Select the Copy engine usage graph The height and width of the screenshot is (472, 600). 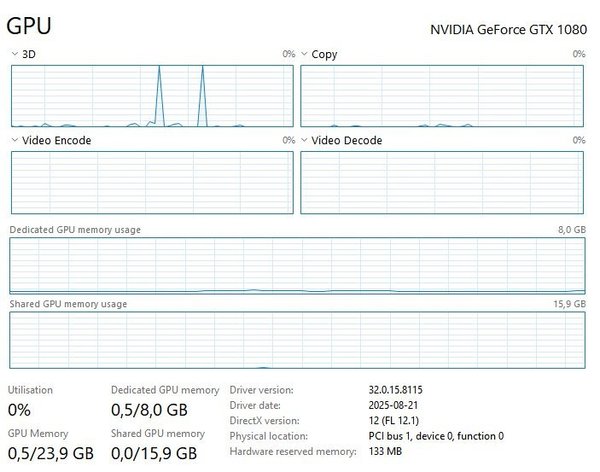point(443,96)
